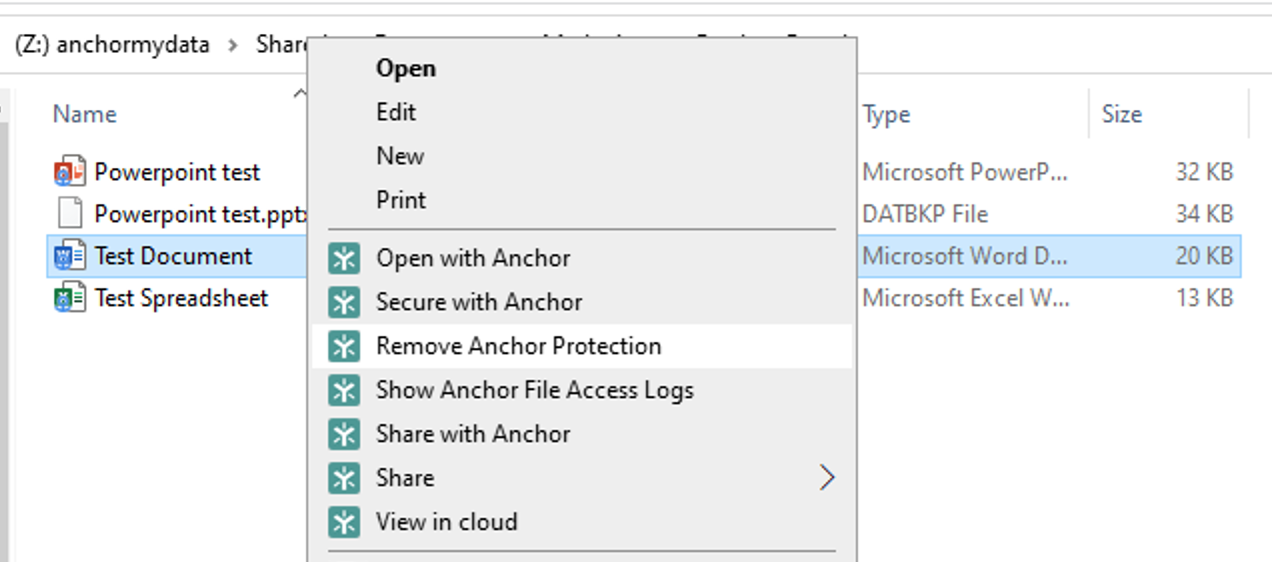Screen dimensions: 1272x562
Task: Click the PowerPoint file icon for Powerpoint test
Action: point(69,172)
